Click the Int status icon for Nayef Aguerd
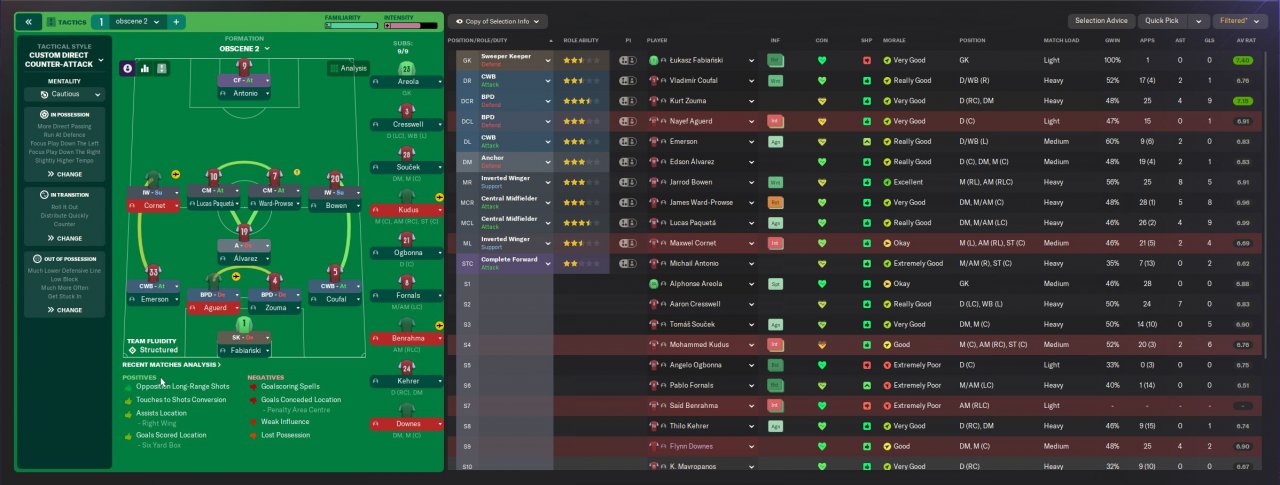This screenshot has height=485, width=1280. point(774,121)
